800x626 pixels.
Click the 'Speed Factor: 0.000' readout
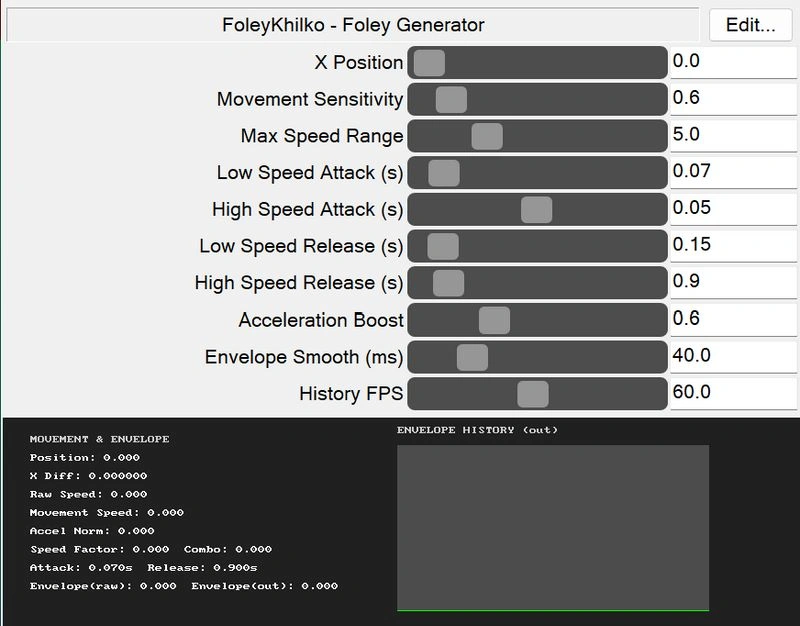(x=99, y=549)
